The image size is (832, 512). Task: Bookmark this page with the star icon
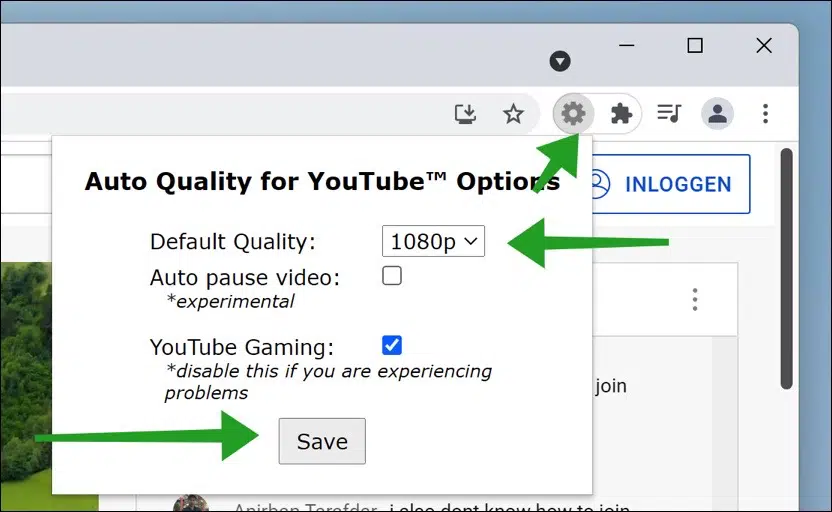513,114
